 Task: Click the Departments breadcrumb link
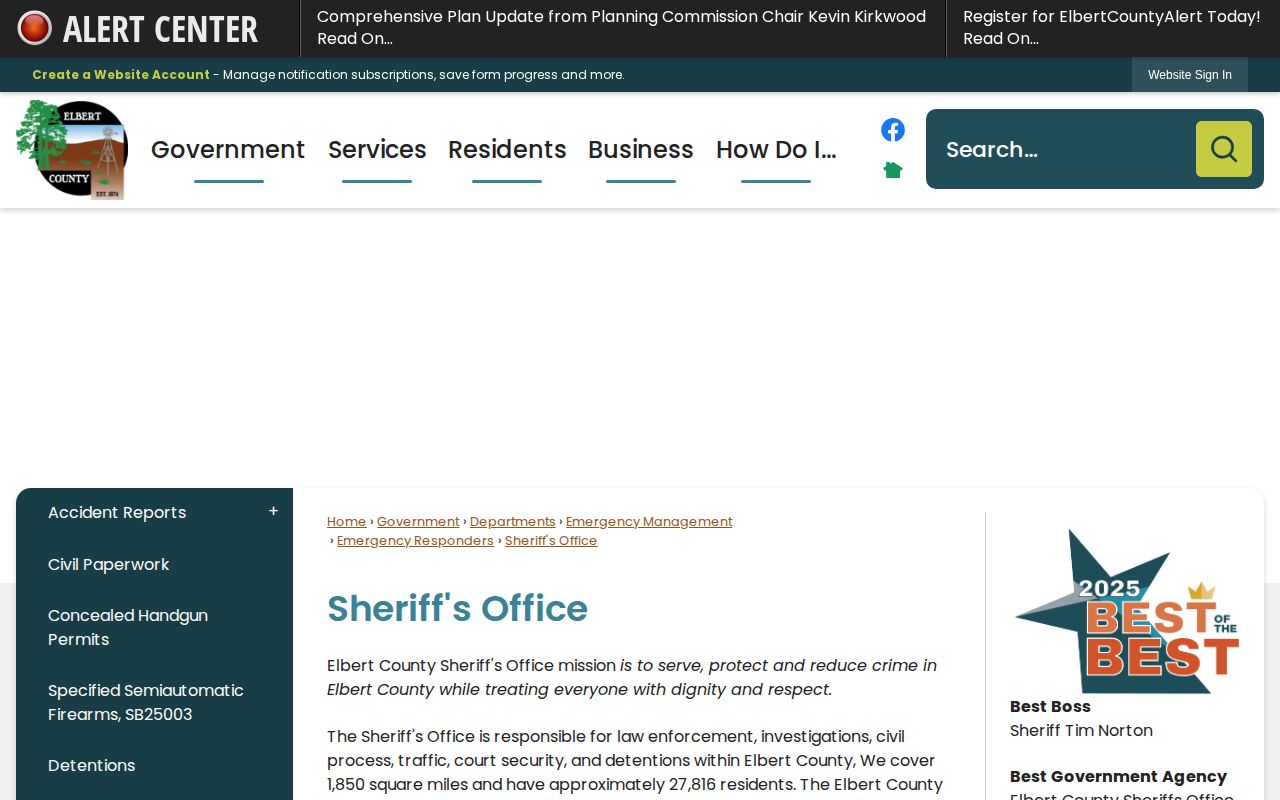coord(513,522)
